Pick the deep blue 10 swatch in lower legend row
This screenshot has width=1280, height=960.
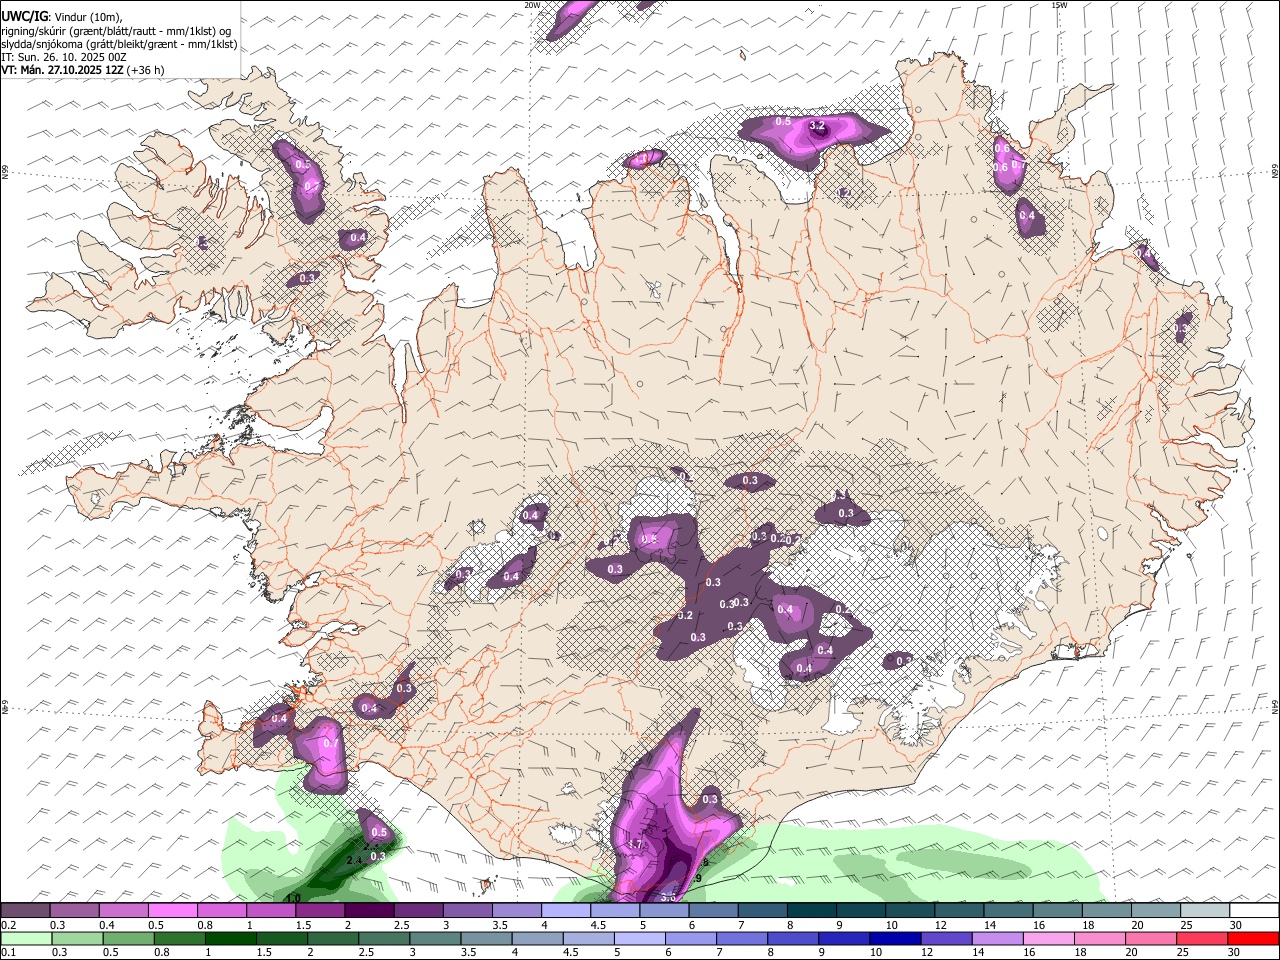895,938
